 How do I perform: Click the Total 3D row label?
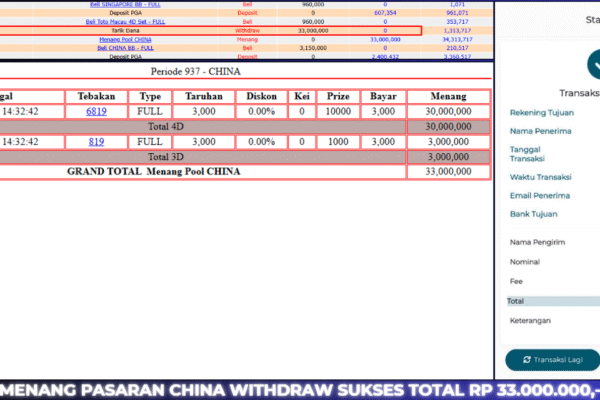166,157
